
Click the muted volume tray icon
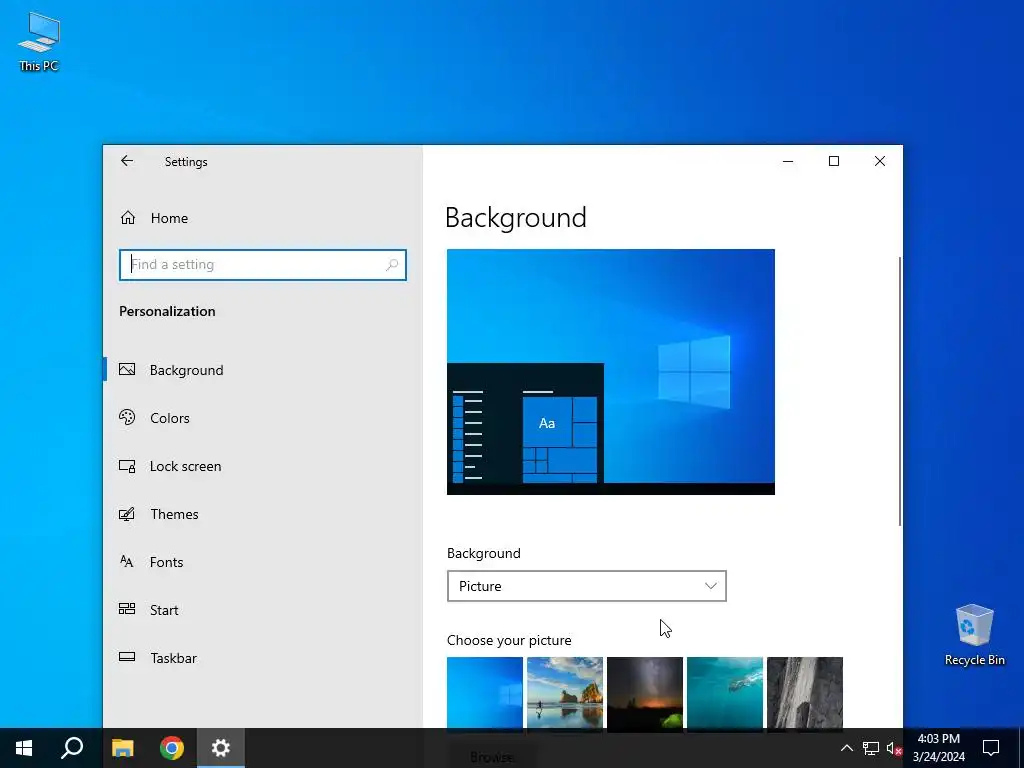[894, 748]
